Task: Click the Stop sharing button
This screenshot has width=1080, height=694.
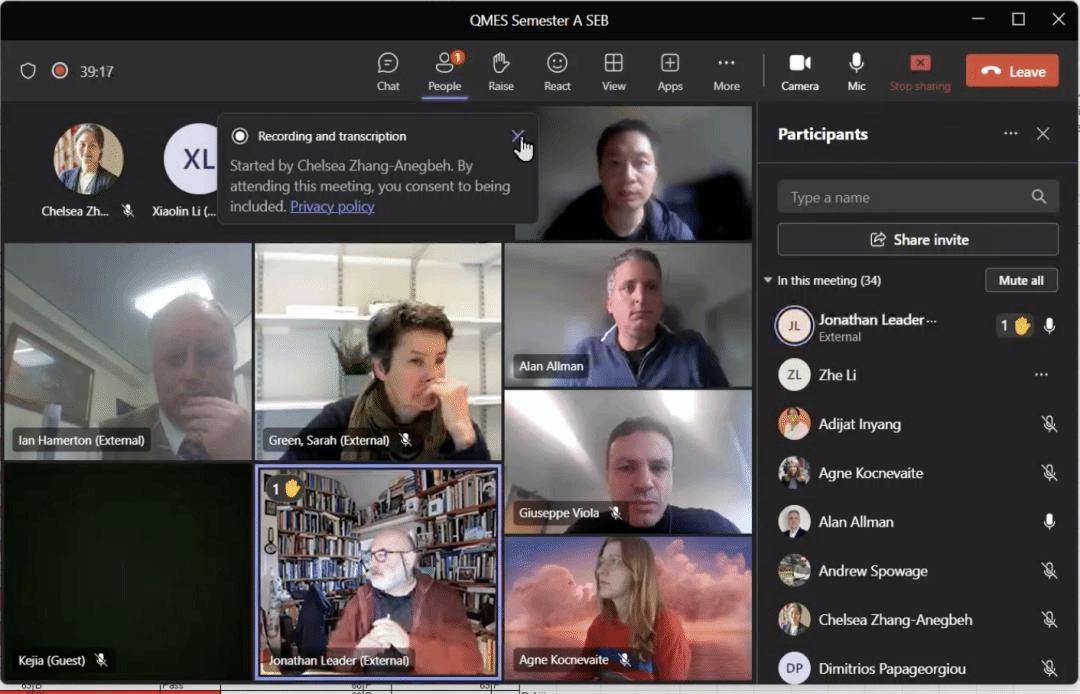Action: click(x=920, y=72)
